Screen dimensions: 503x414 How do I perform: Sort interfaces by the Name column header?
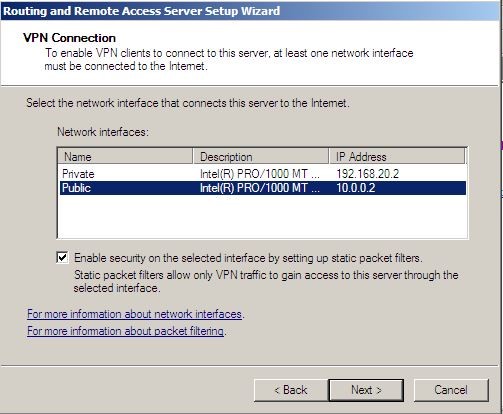[125, 156]
